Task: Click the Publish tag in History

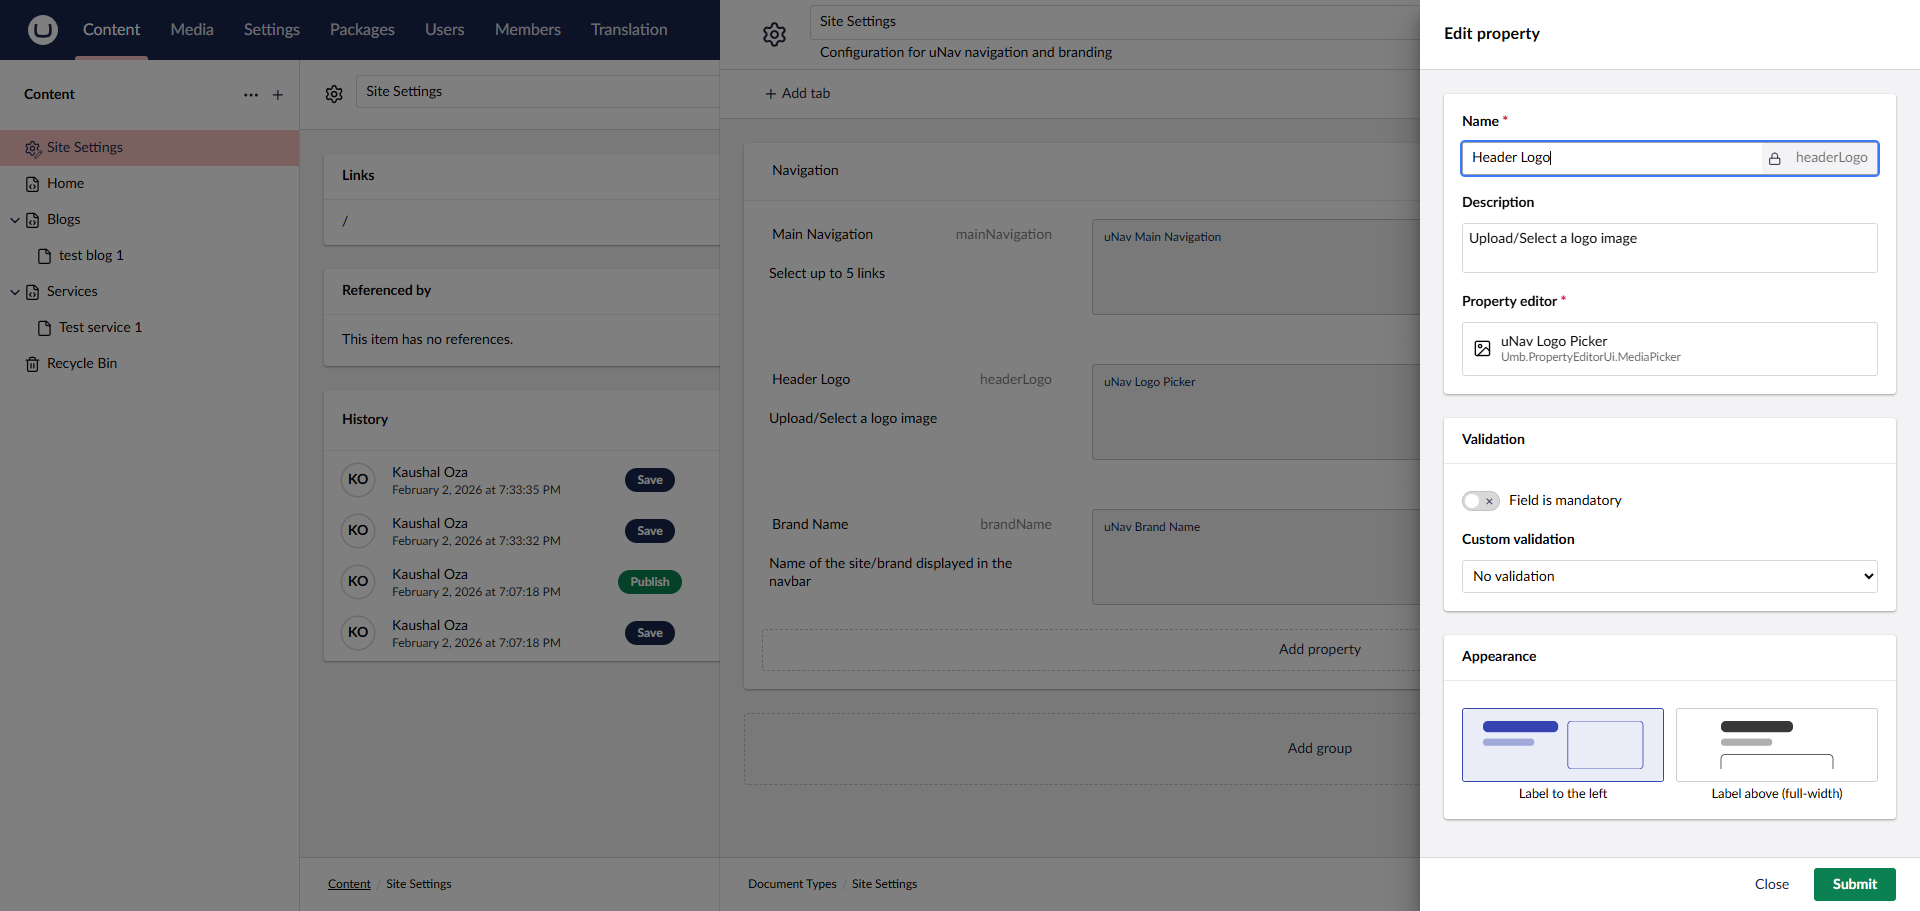Action: [650, 582]
